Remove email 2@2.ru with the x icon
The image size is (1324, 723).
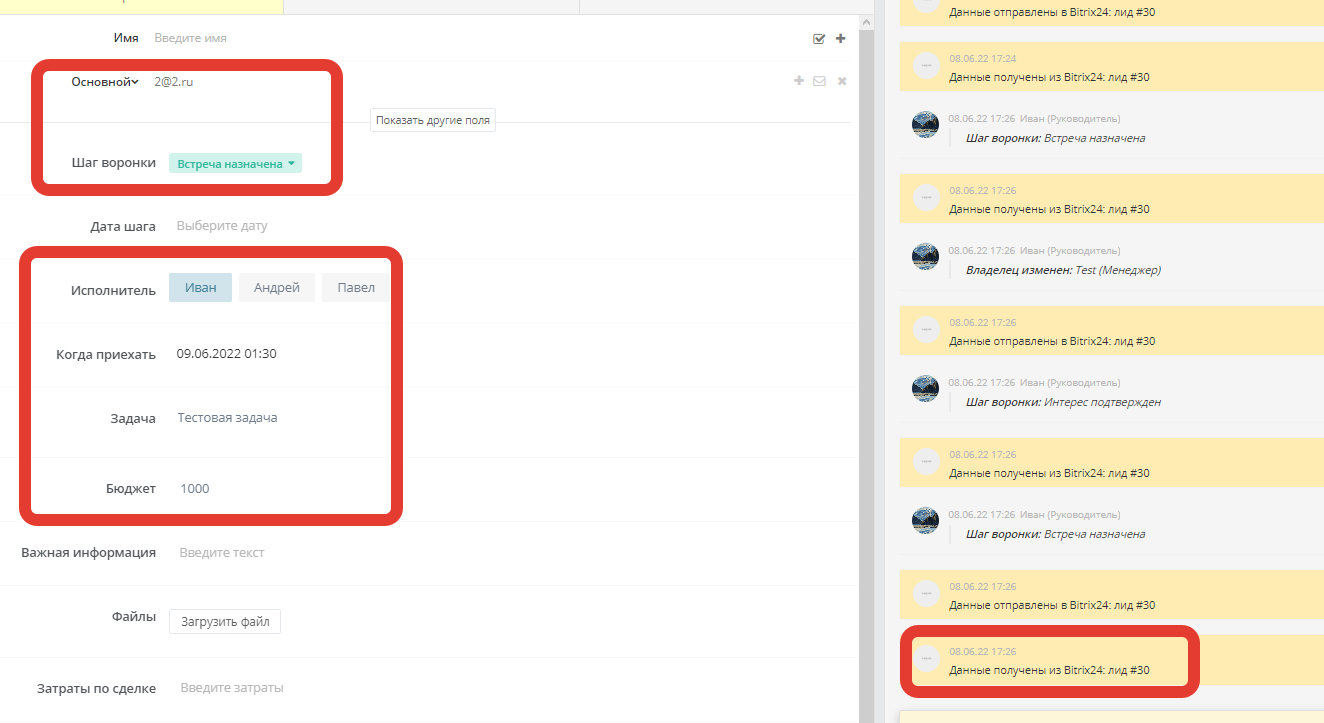coord(842,81)
